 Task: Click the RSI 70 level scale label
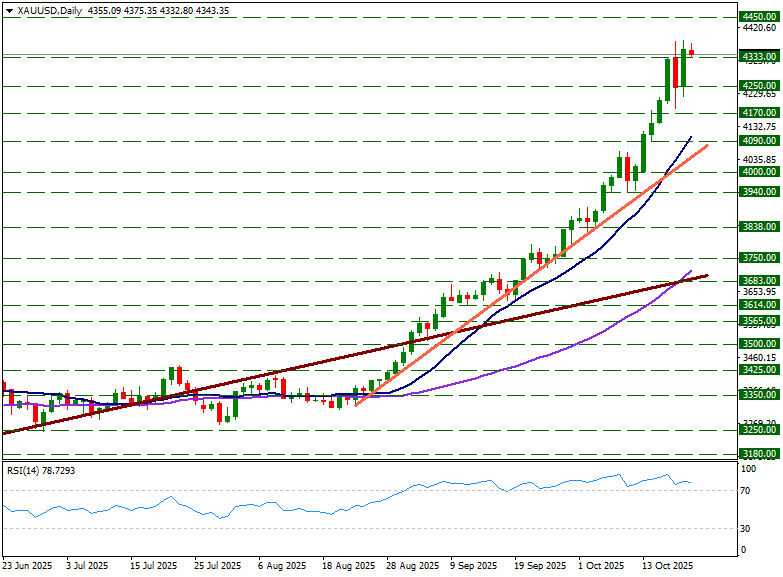(x=745, y=491)
